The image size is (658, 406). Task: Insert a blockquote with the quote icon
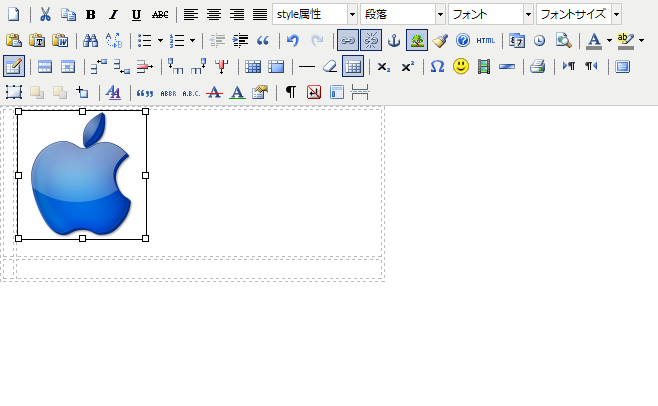(264, 41)
